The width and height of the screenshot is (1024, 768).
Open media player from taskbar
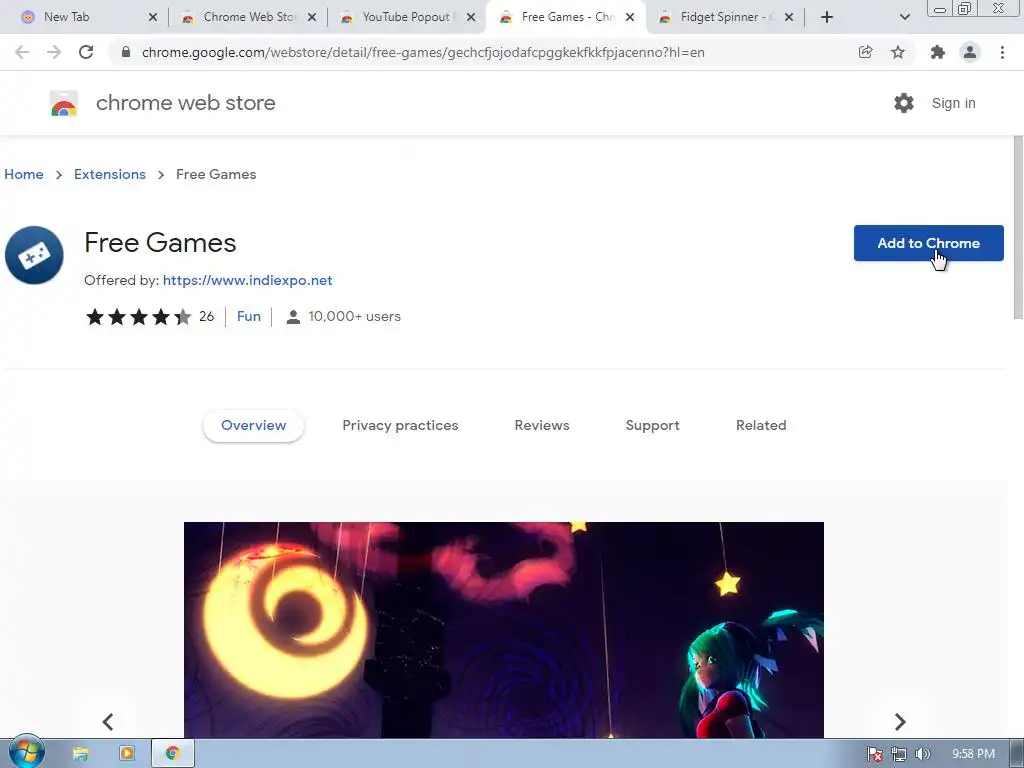(x=127, y=754)
